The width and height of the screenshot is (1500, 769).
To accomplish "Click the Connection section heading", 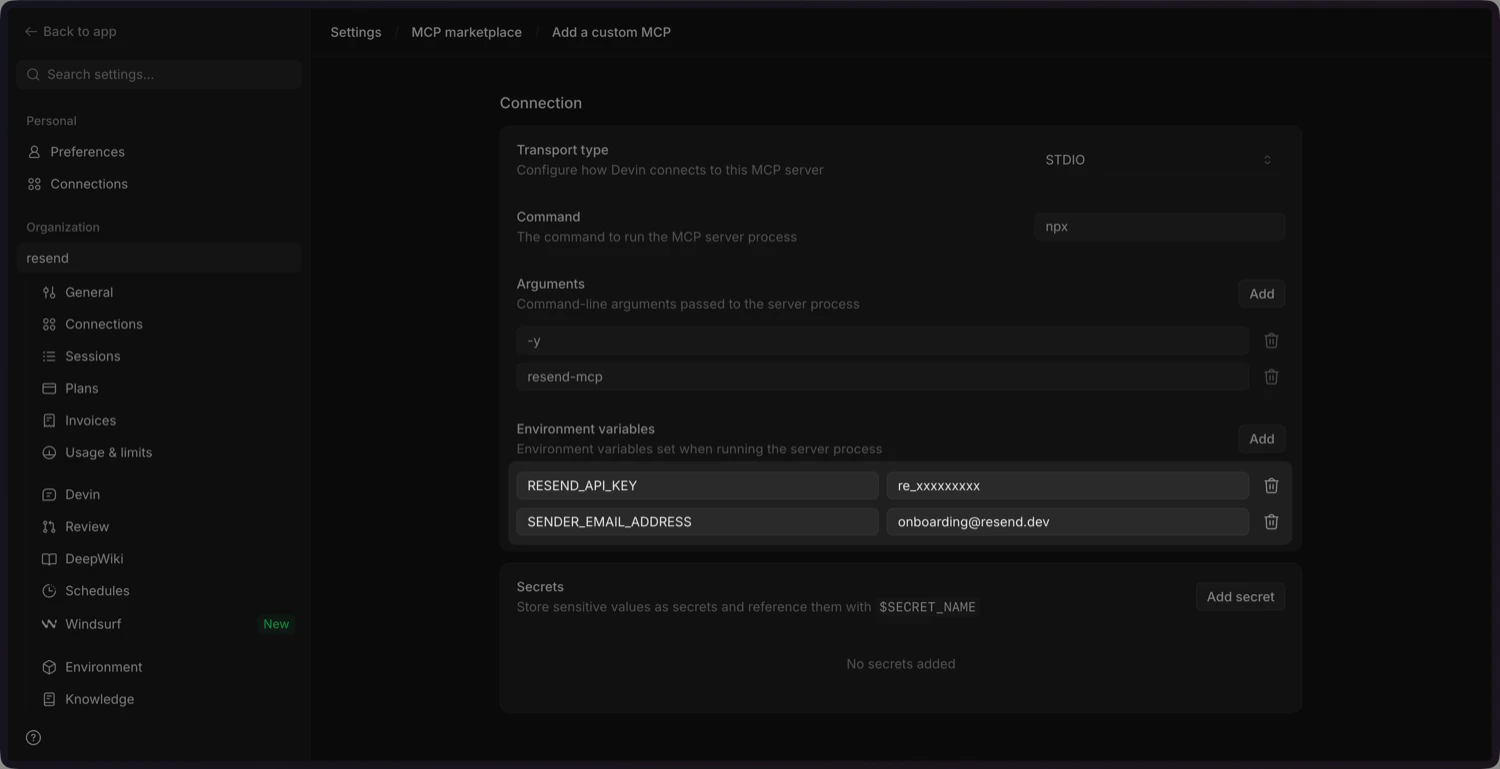I will click(x=541, y=103).
